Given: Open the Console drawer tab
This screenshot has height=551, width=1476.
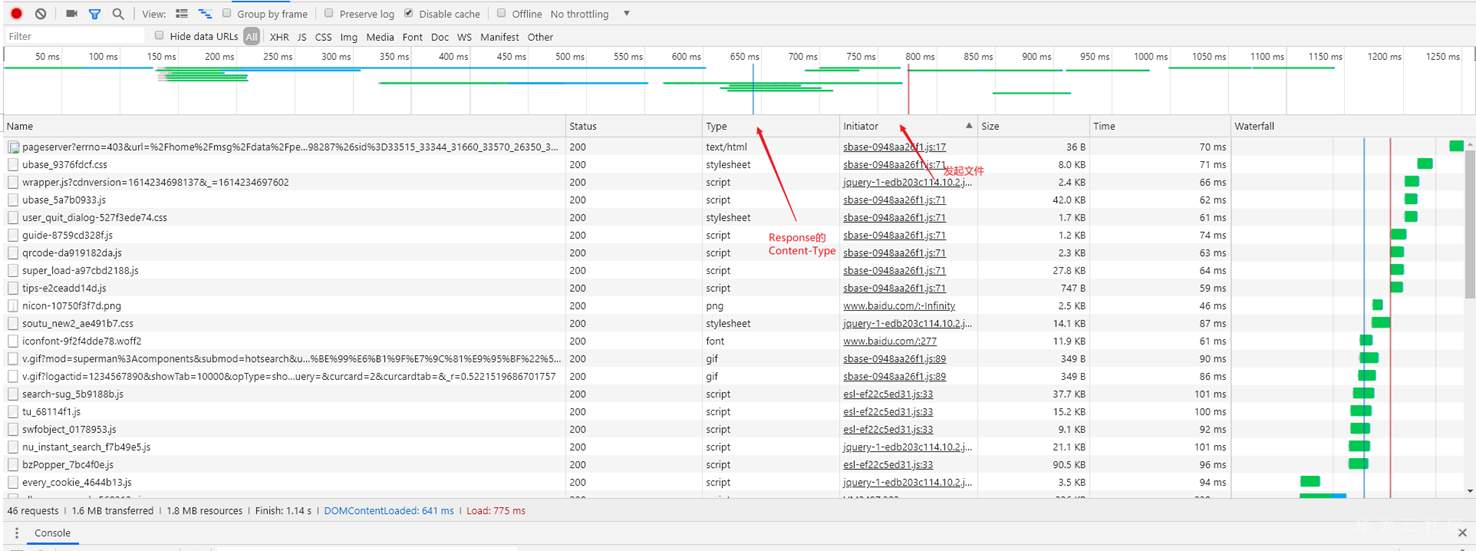Looking at the screenshot, I should point(53,533).
